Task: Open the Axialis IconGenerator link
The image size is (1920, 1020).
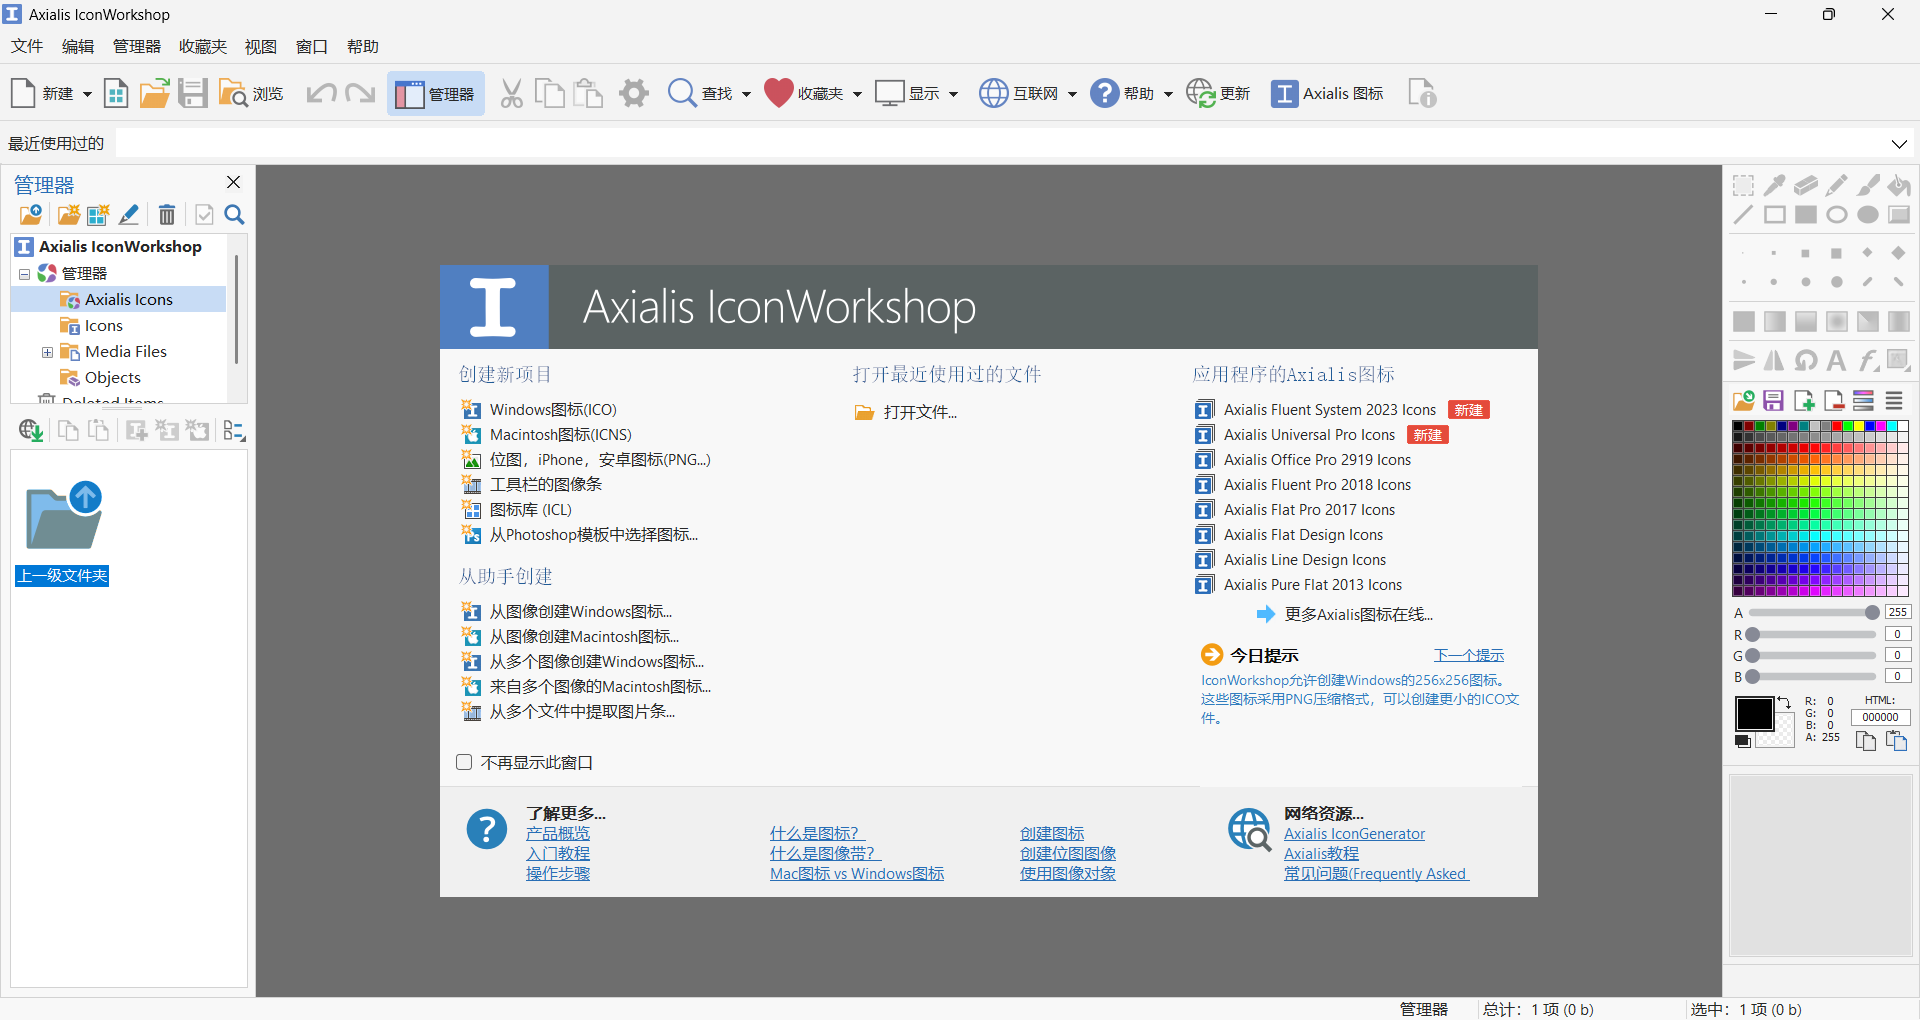Action: click(1354, 833)
